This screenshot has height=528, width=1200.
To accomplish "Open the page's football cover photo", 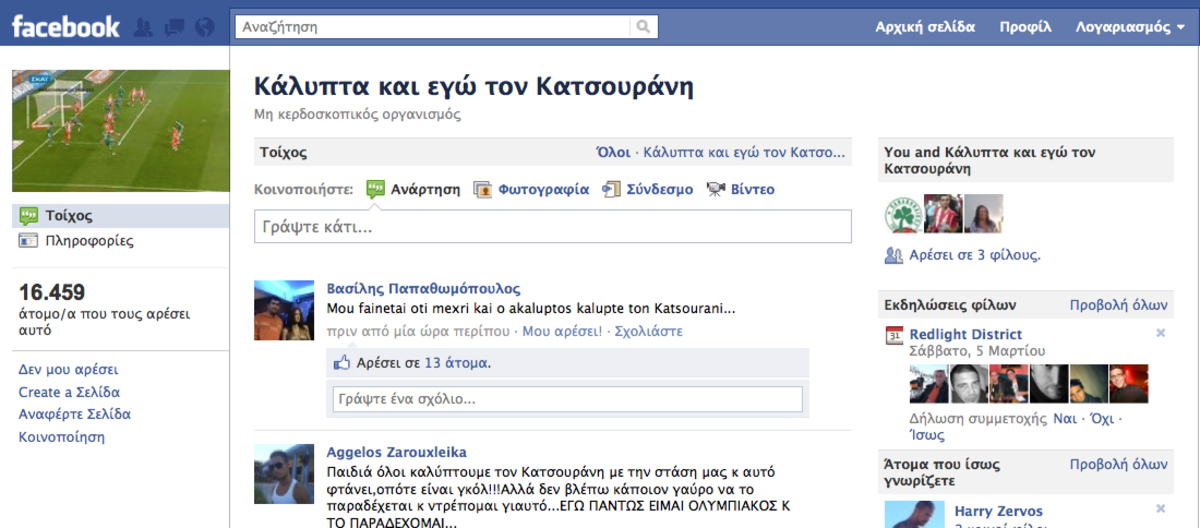I will pyautogui.click(x=121, y=131).
